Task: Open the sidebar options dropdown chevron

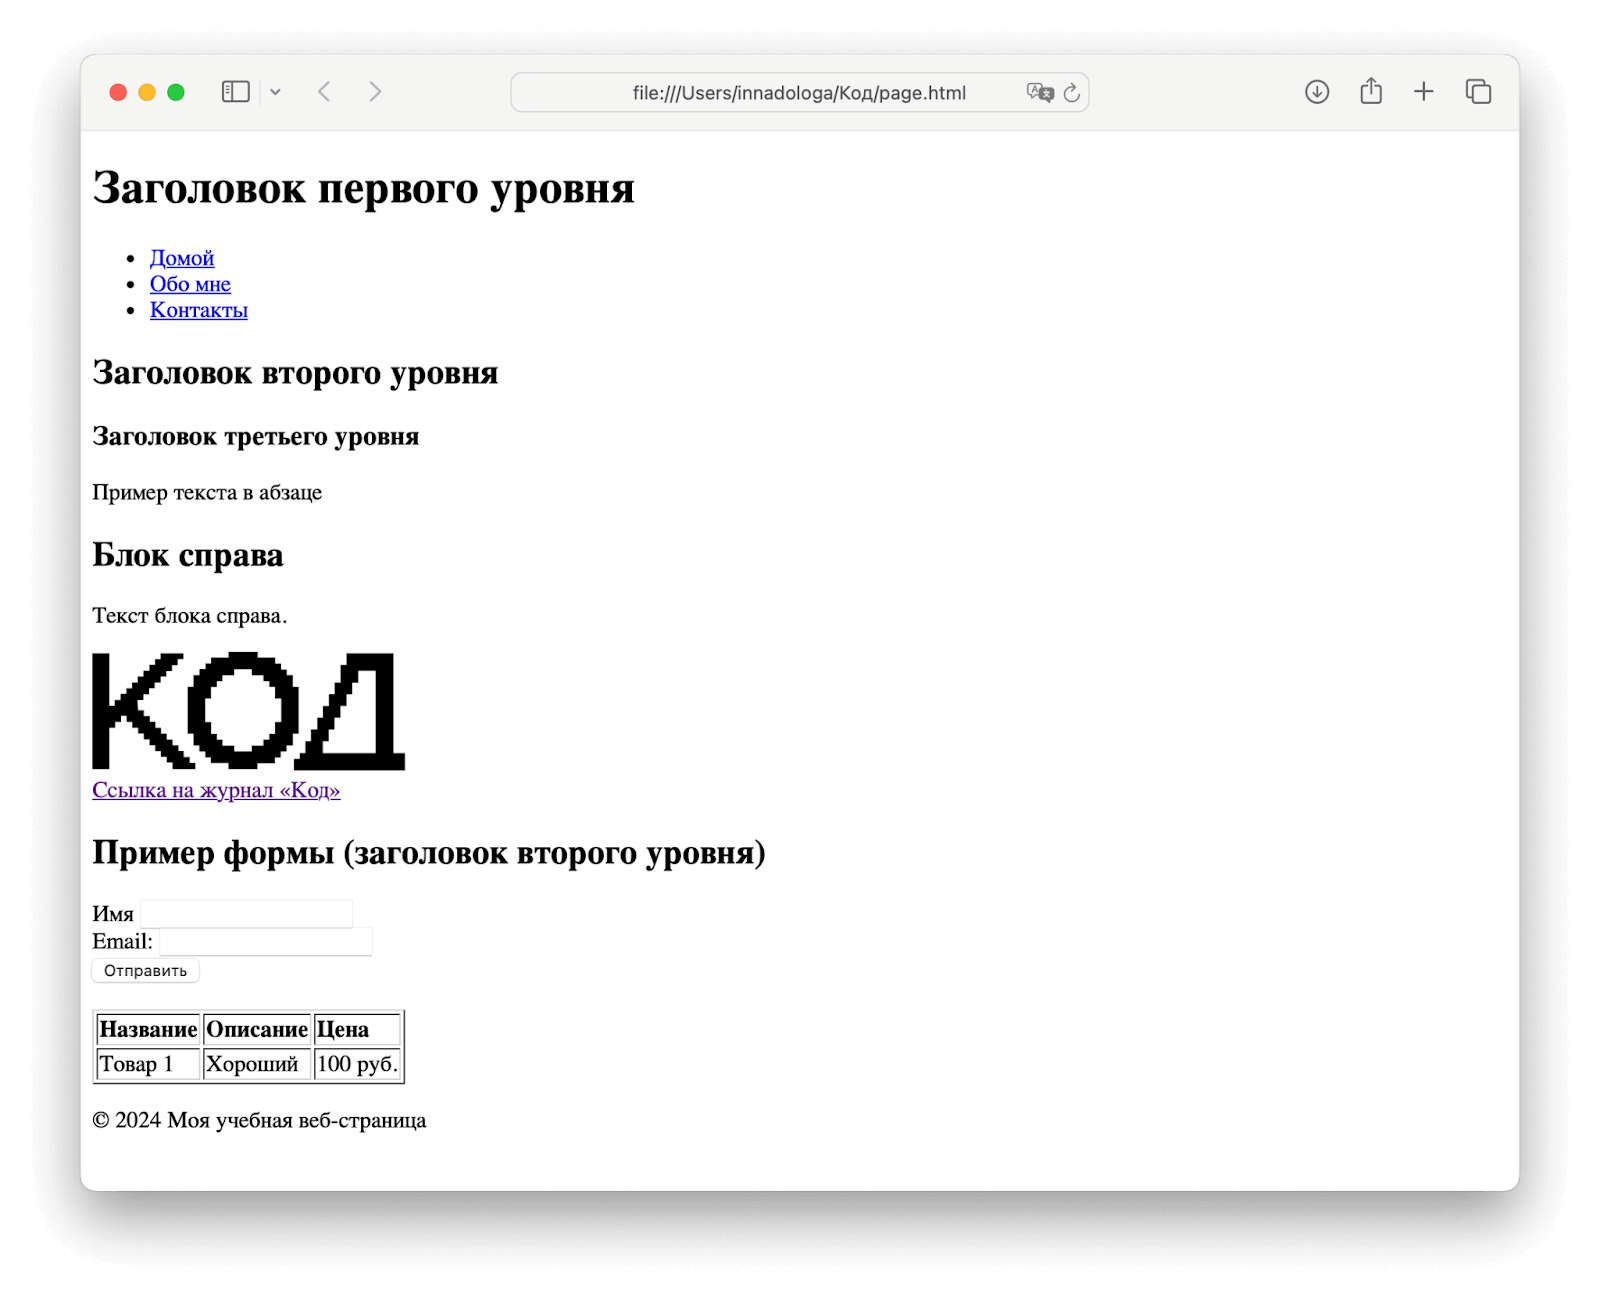Action: point(275,92)
